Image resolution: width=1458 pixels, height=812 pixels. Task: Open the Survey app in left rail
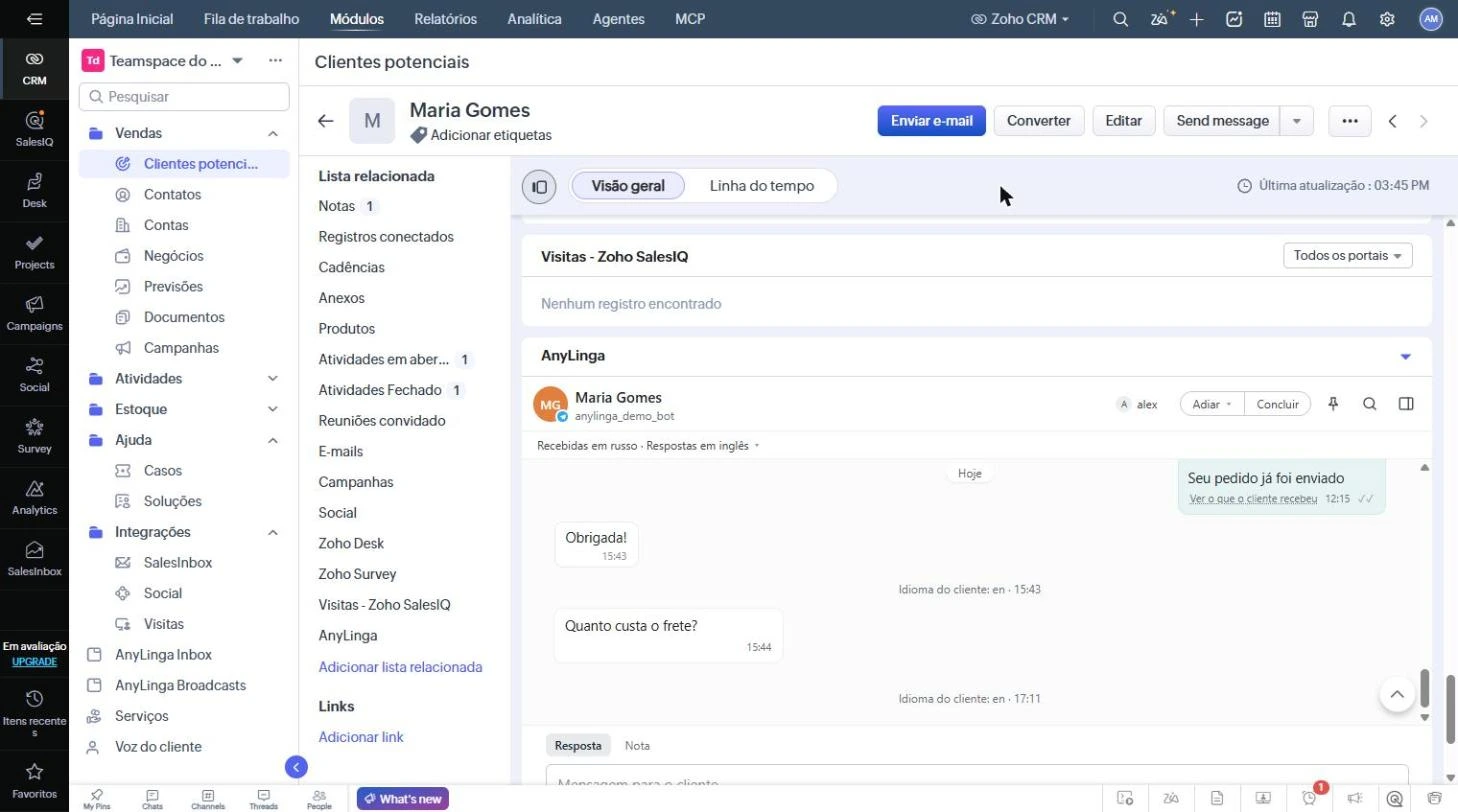pyautogui.click(x=34, y=435)
